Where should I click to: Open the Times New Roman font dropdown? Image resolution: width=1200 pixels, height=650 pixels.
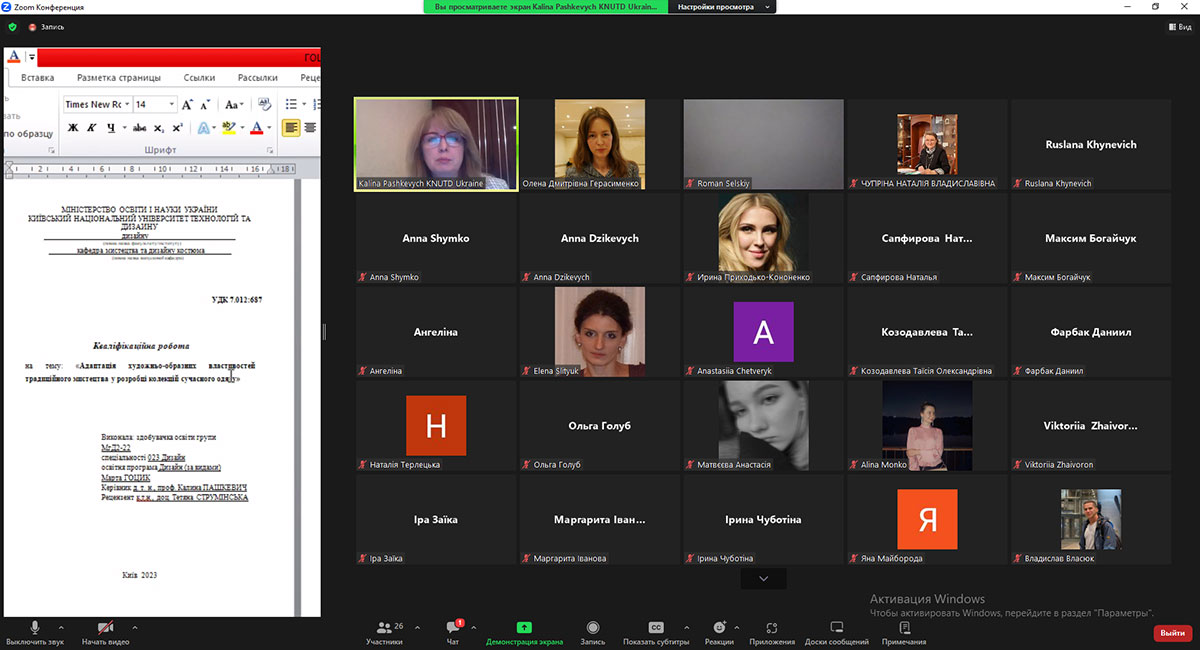(x=127, y=104)
